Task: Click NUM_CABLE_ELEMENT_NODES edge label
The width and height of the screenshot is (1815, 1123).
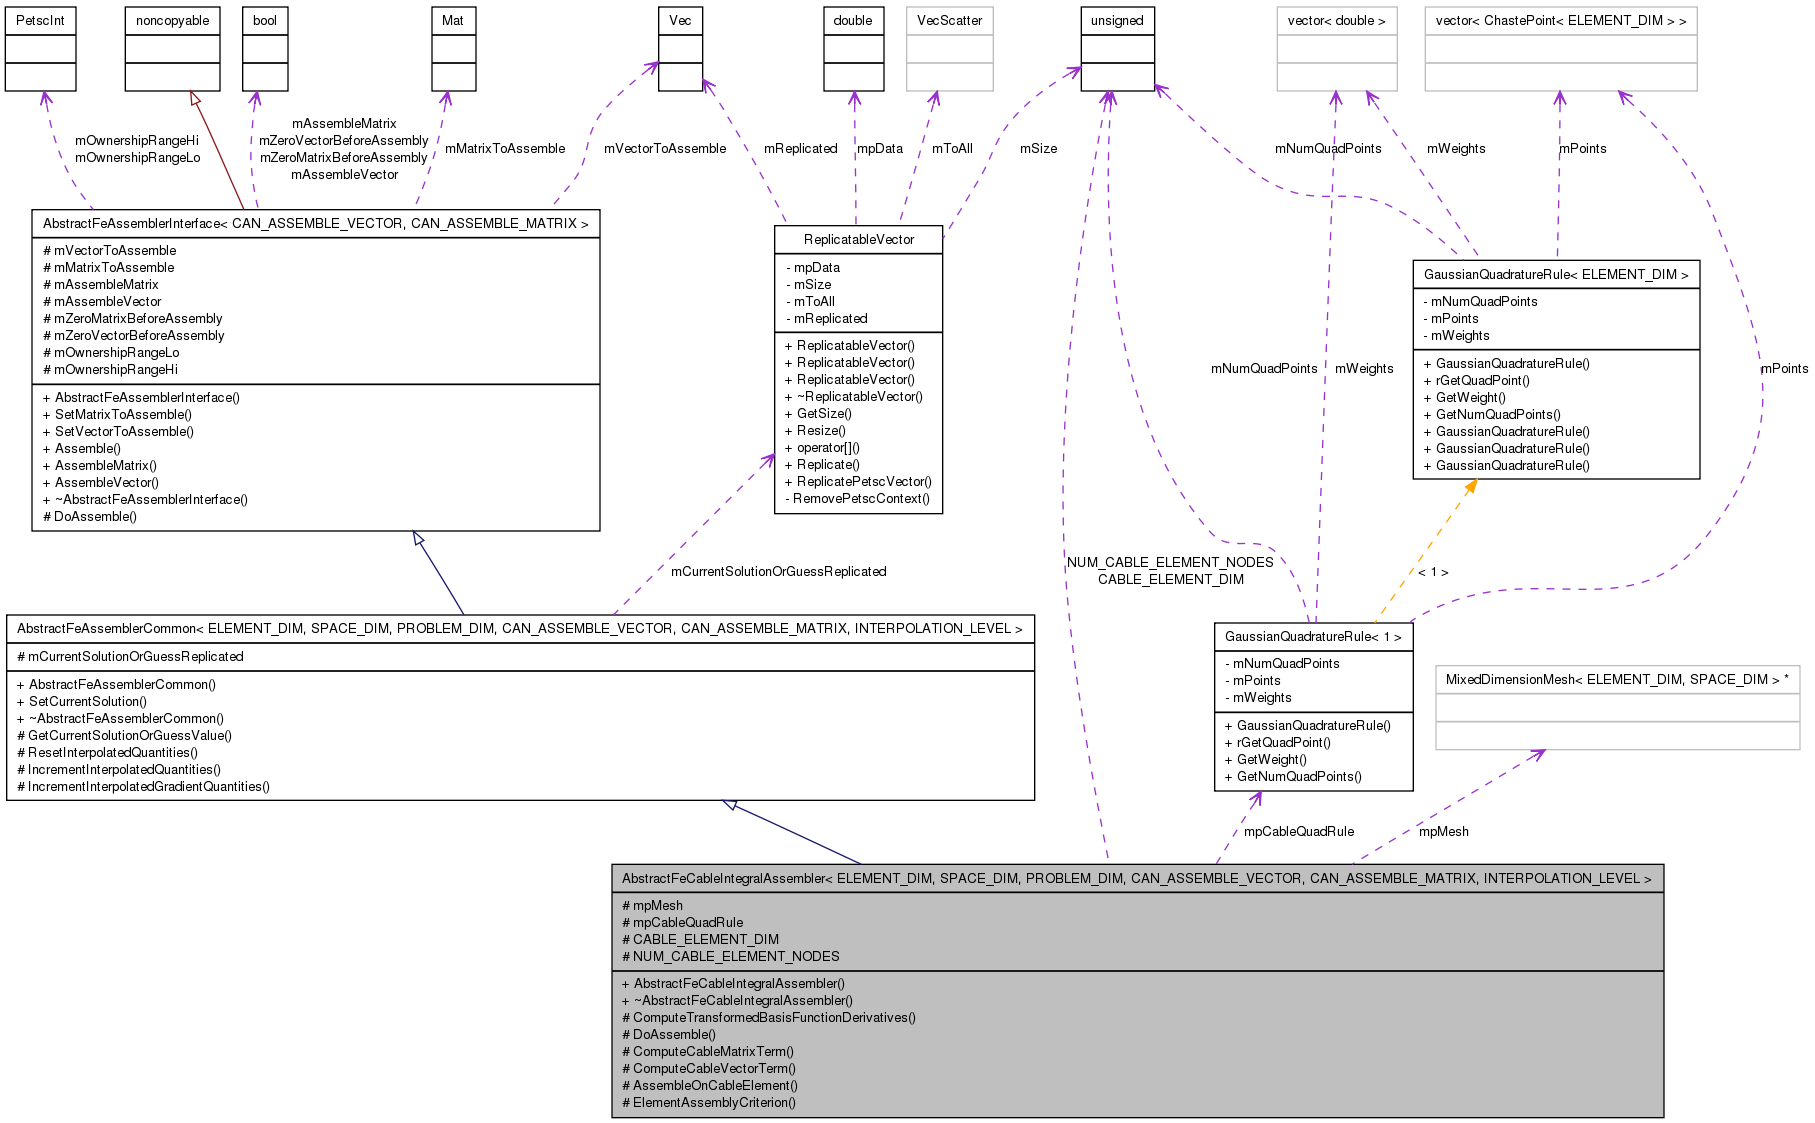Action: (x=1170, y=563)
